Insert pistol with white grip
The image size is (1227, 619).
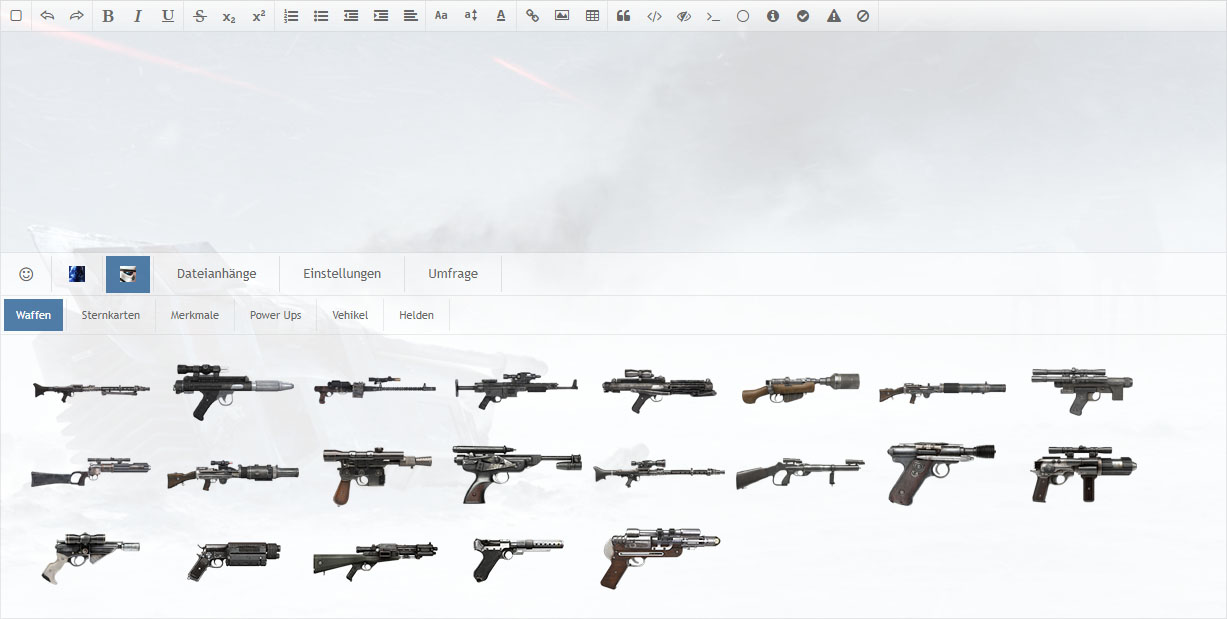91,557
